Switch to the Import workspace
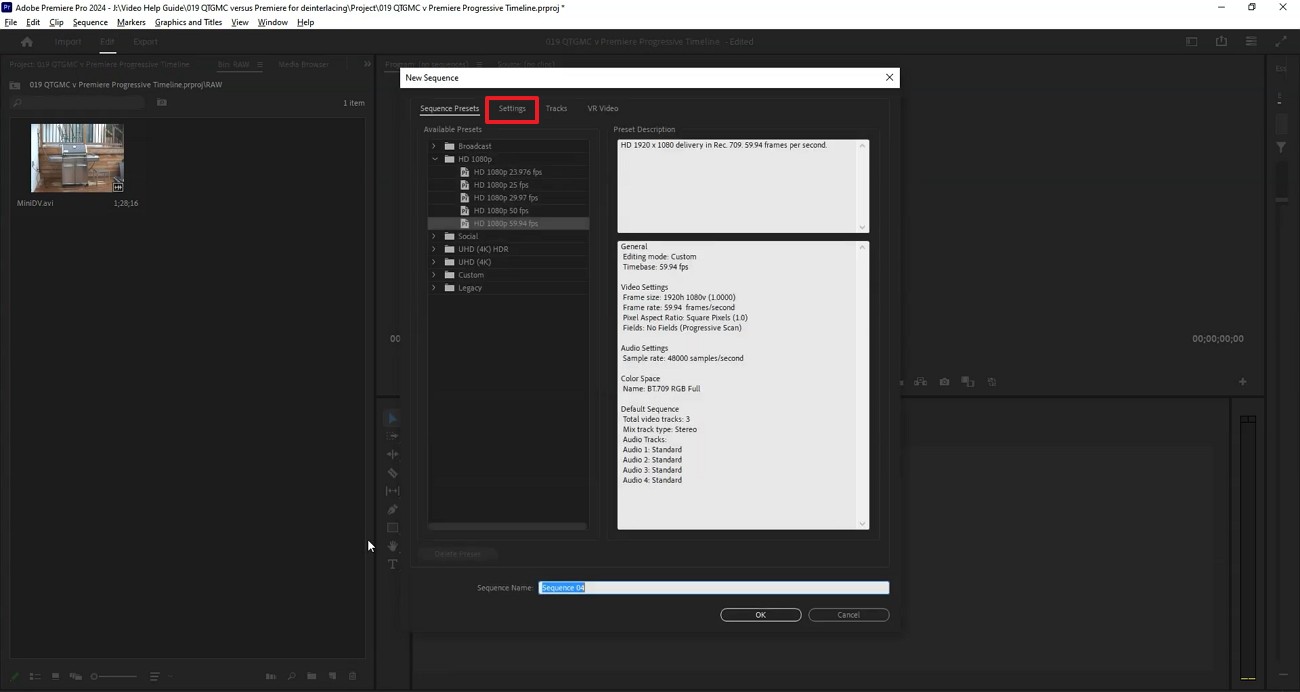1300x692 pixels. (68, 42)
